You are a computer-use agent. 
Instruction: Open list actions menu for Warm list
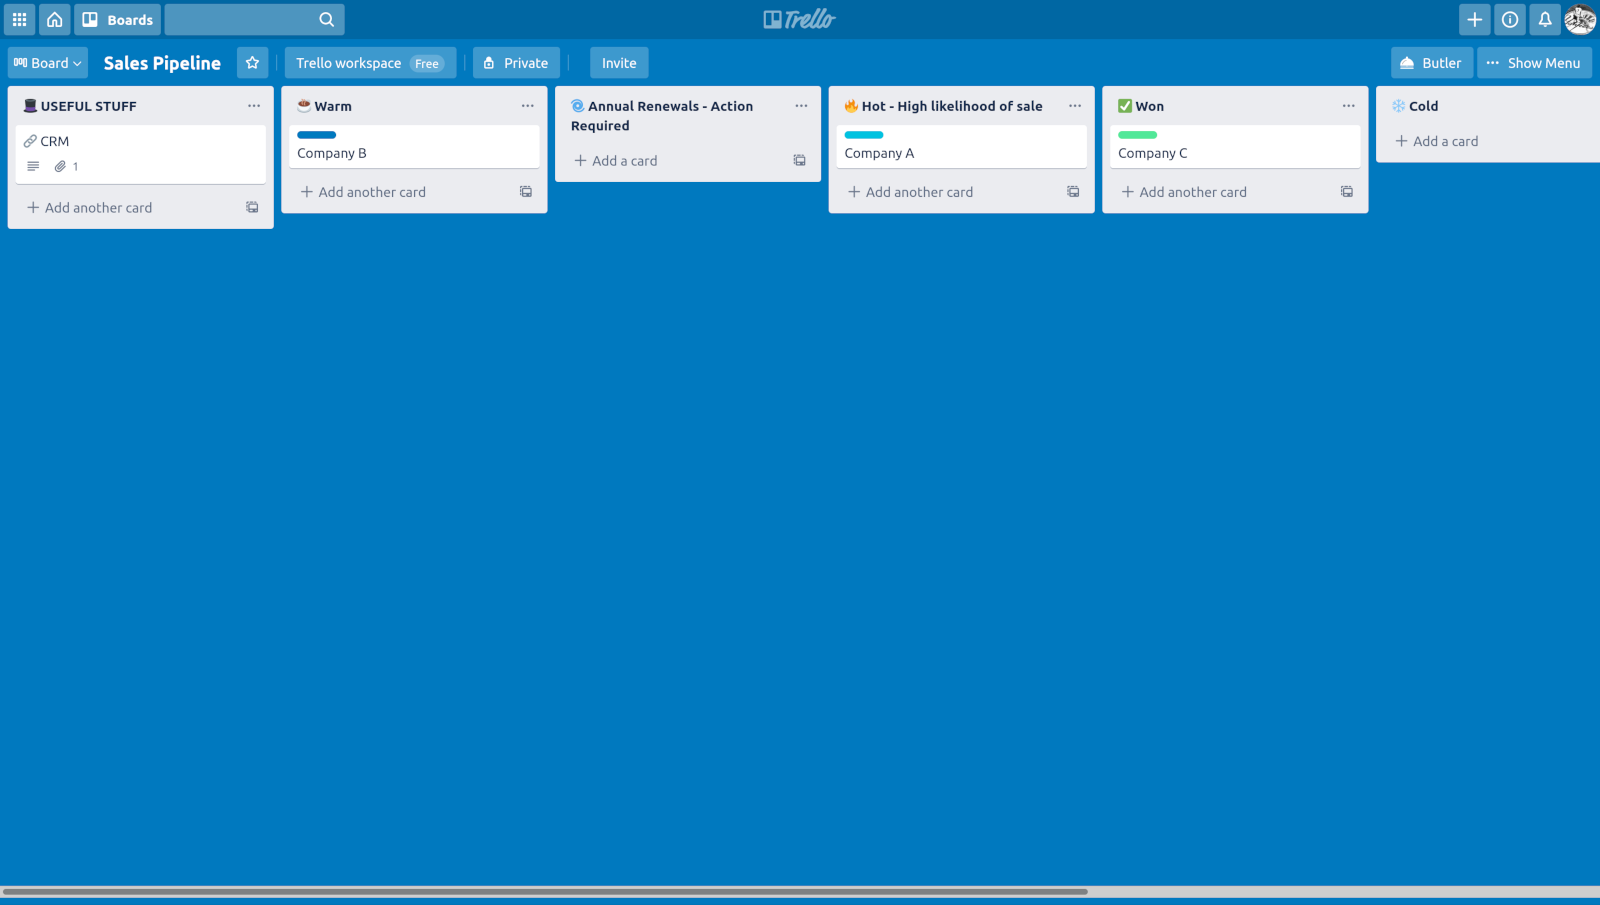point(528,106)
